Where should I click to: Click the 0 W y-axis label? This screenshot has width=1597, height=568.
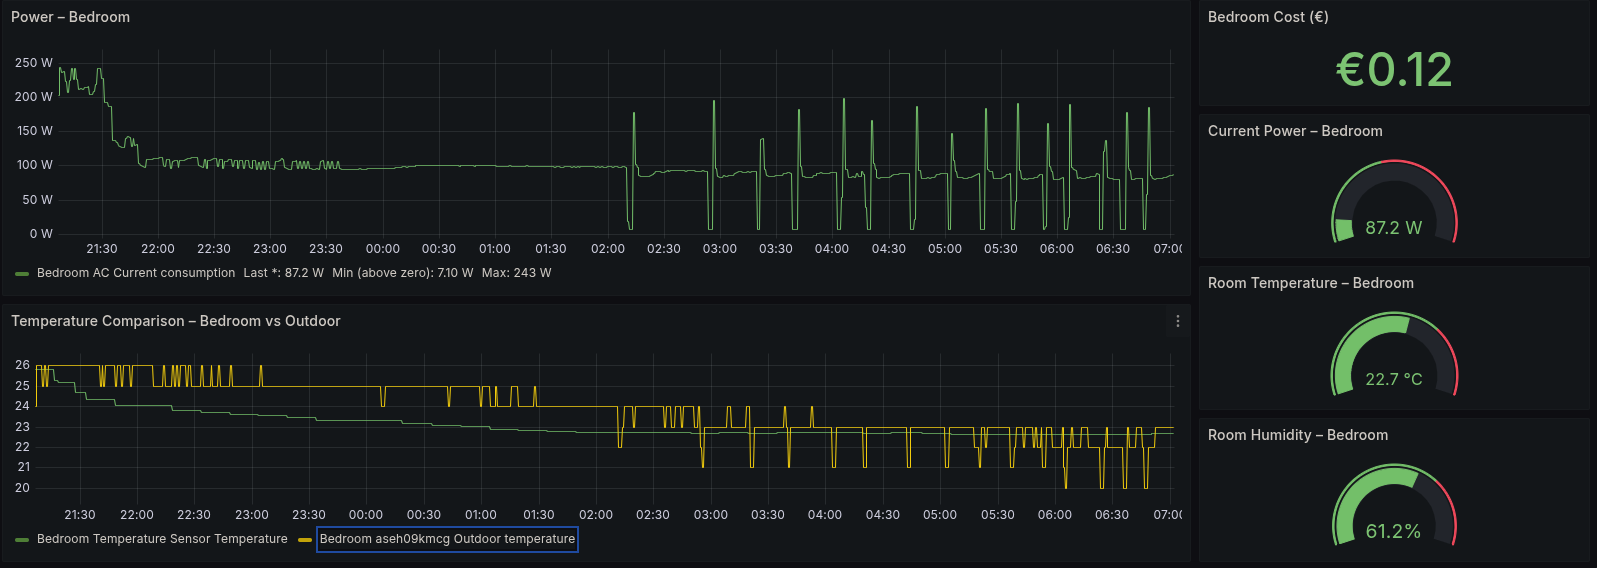[41, 234]
